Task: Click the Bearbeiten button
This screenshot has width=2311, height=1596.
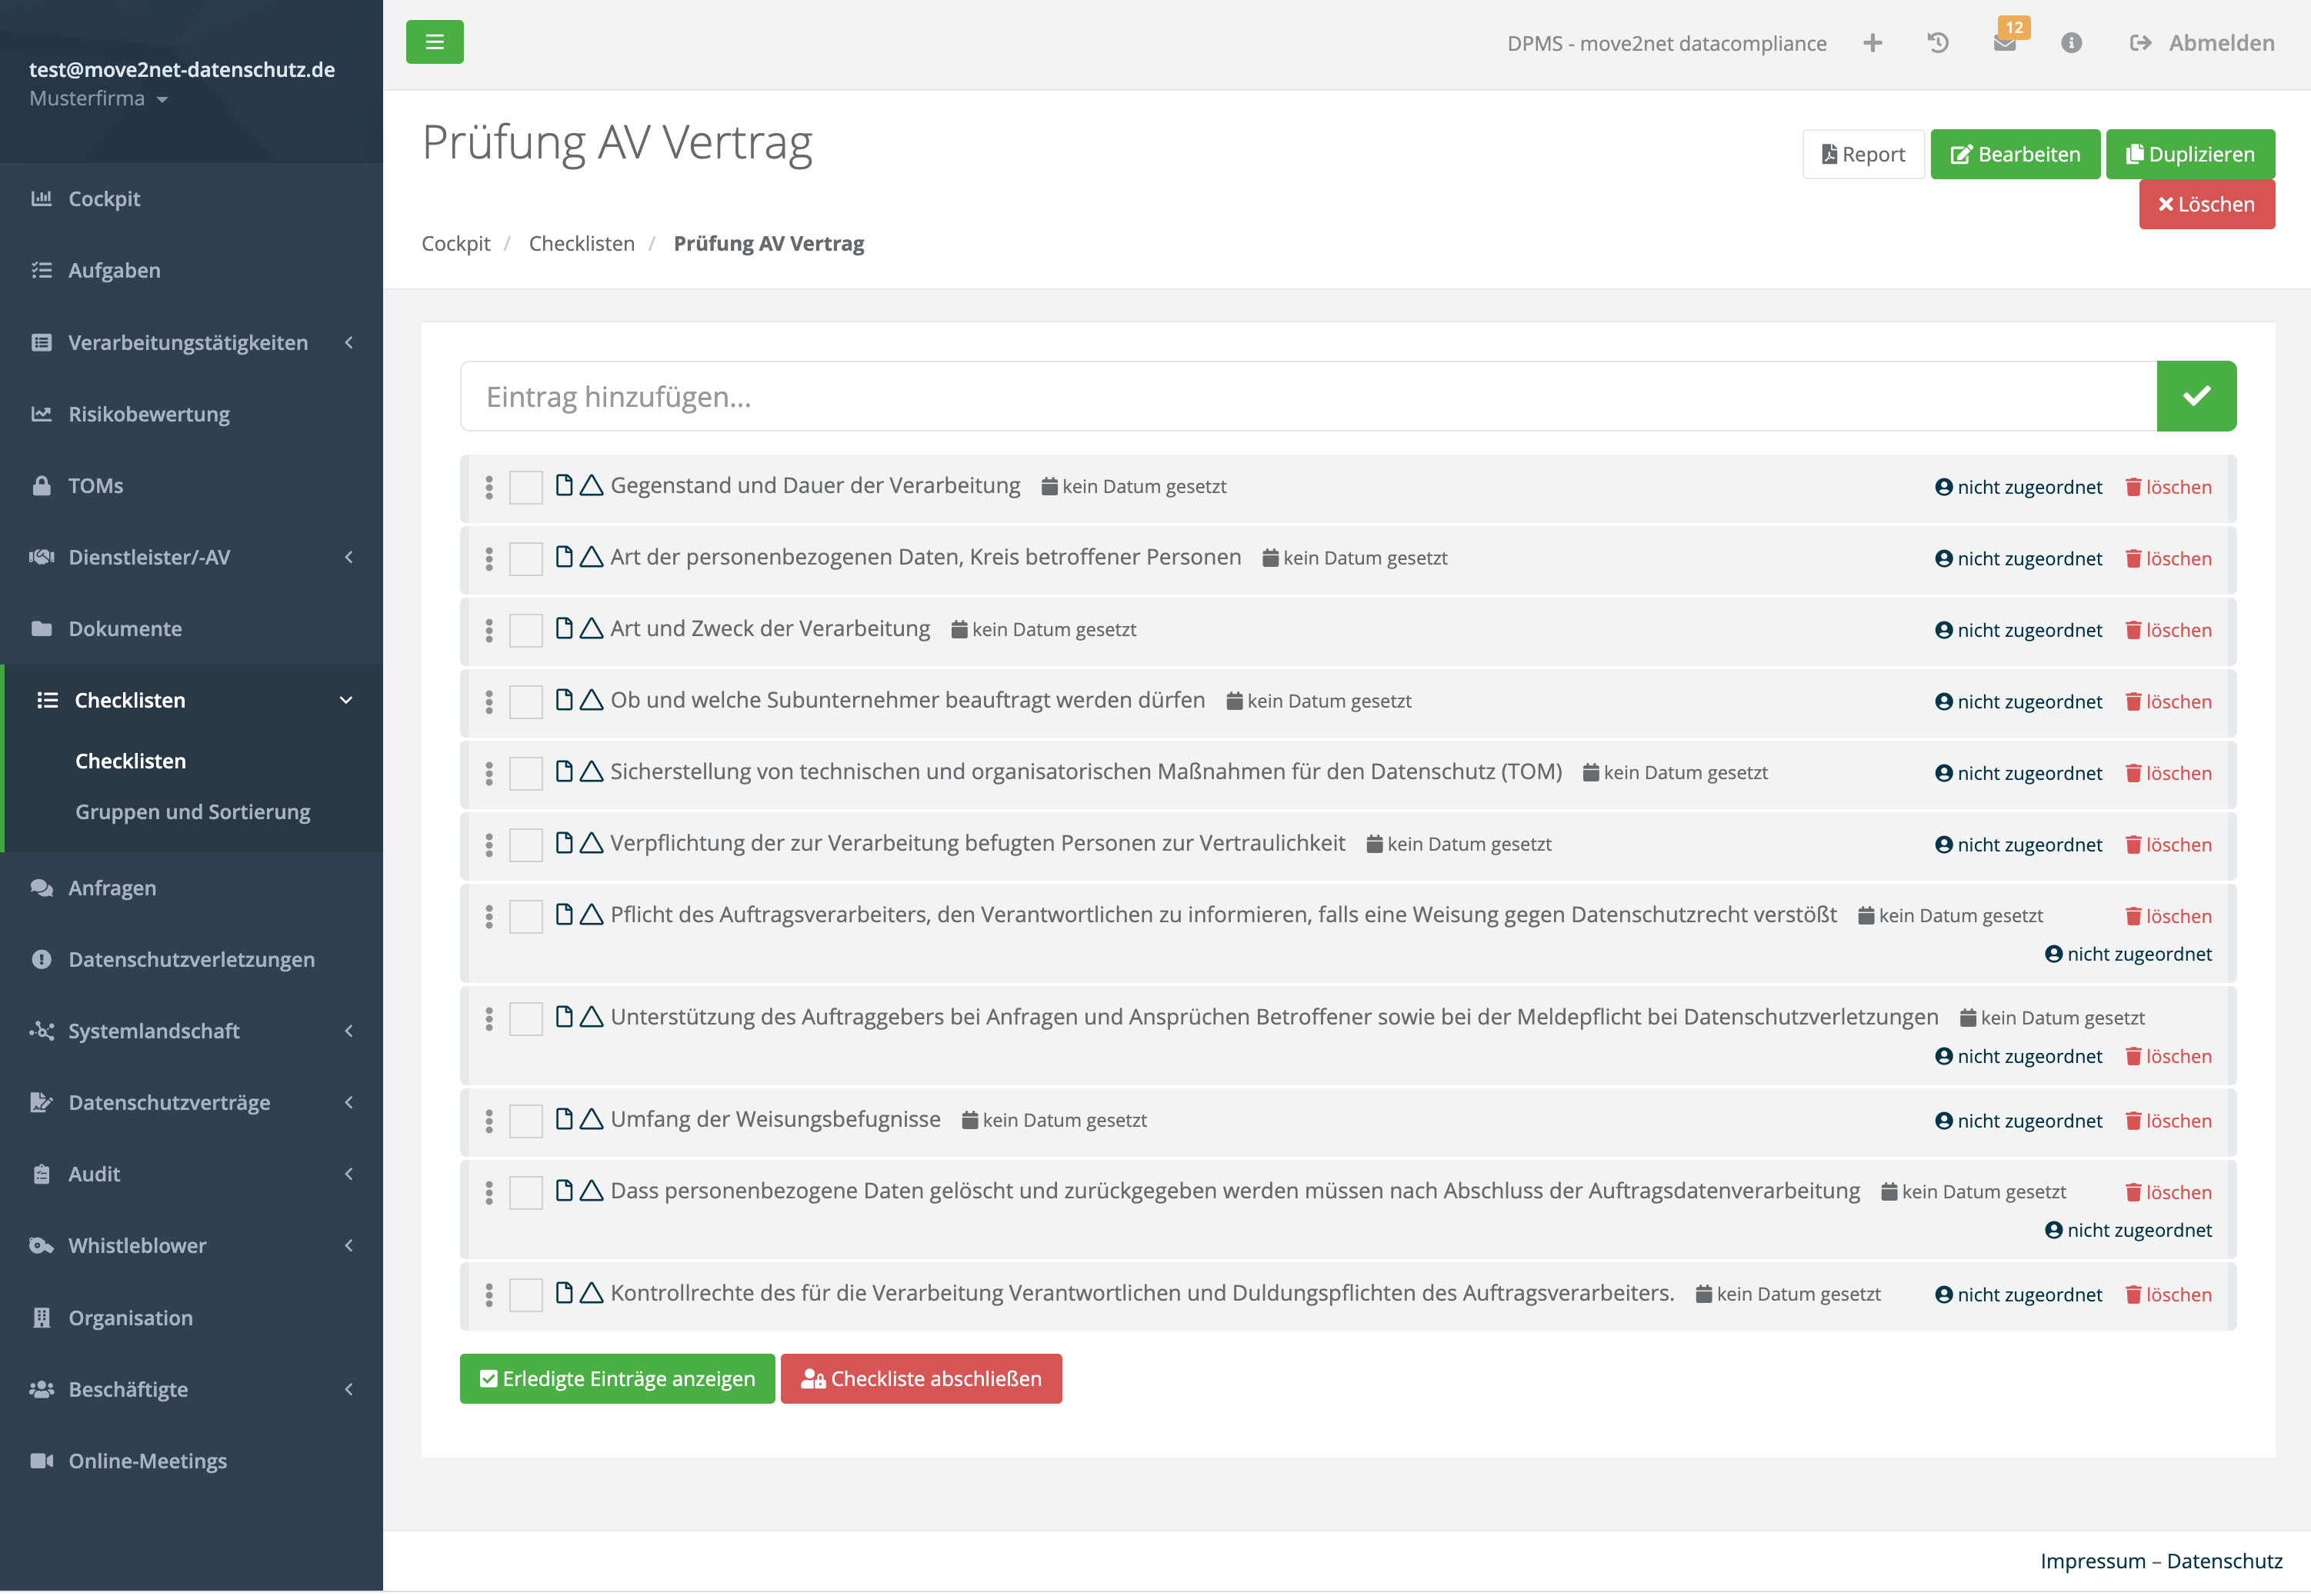Action: pyautogui.click(x=2015, y=154)
